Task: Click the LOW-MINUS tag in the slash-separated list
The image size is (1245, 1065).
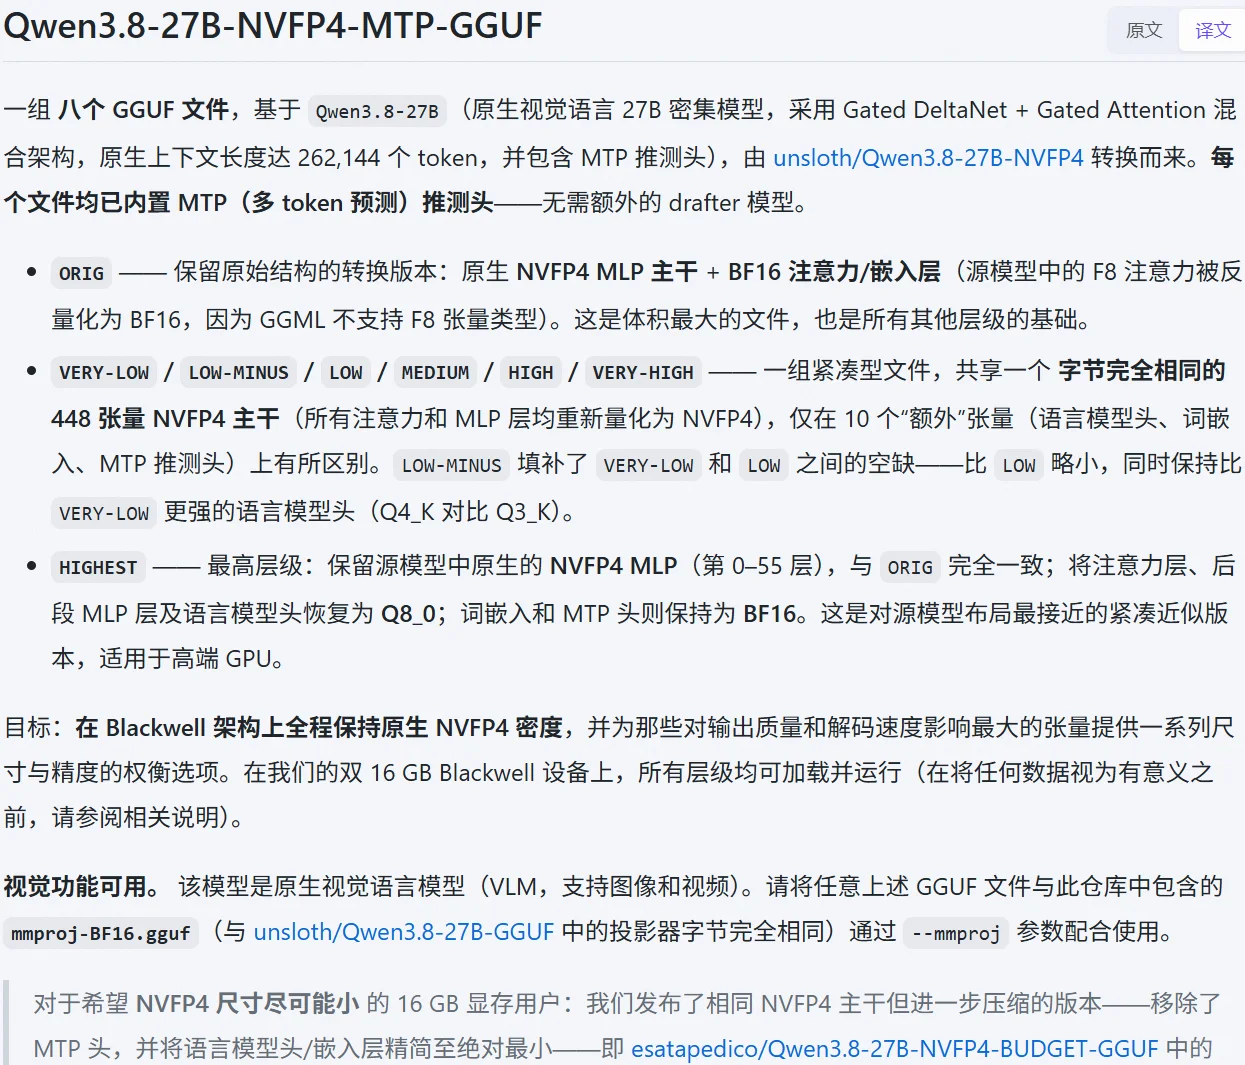Action: click(x=238, y=372)
